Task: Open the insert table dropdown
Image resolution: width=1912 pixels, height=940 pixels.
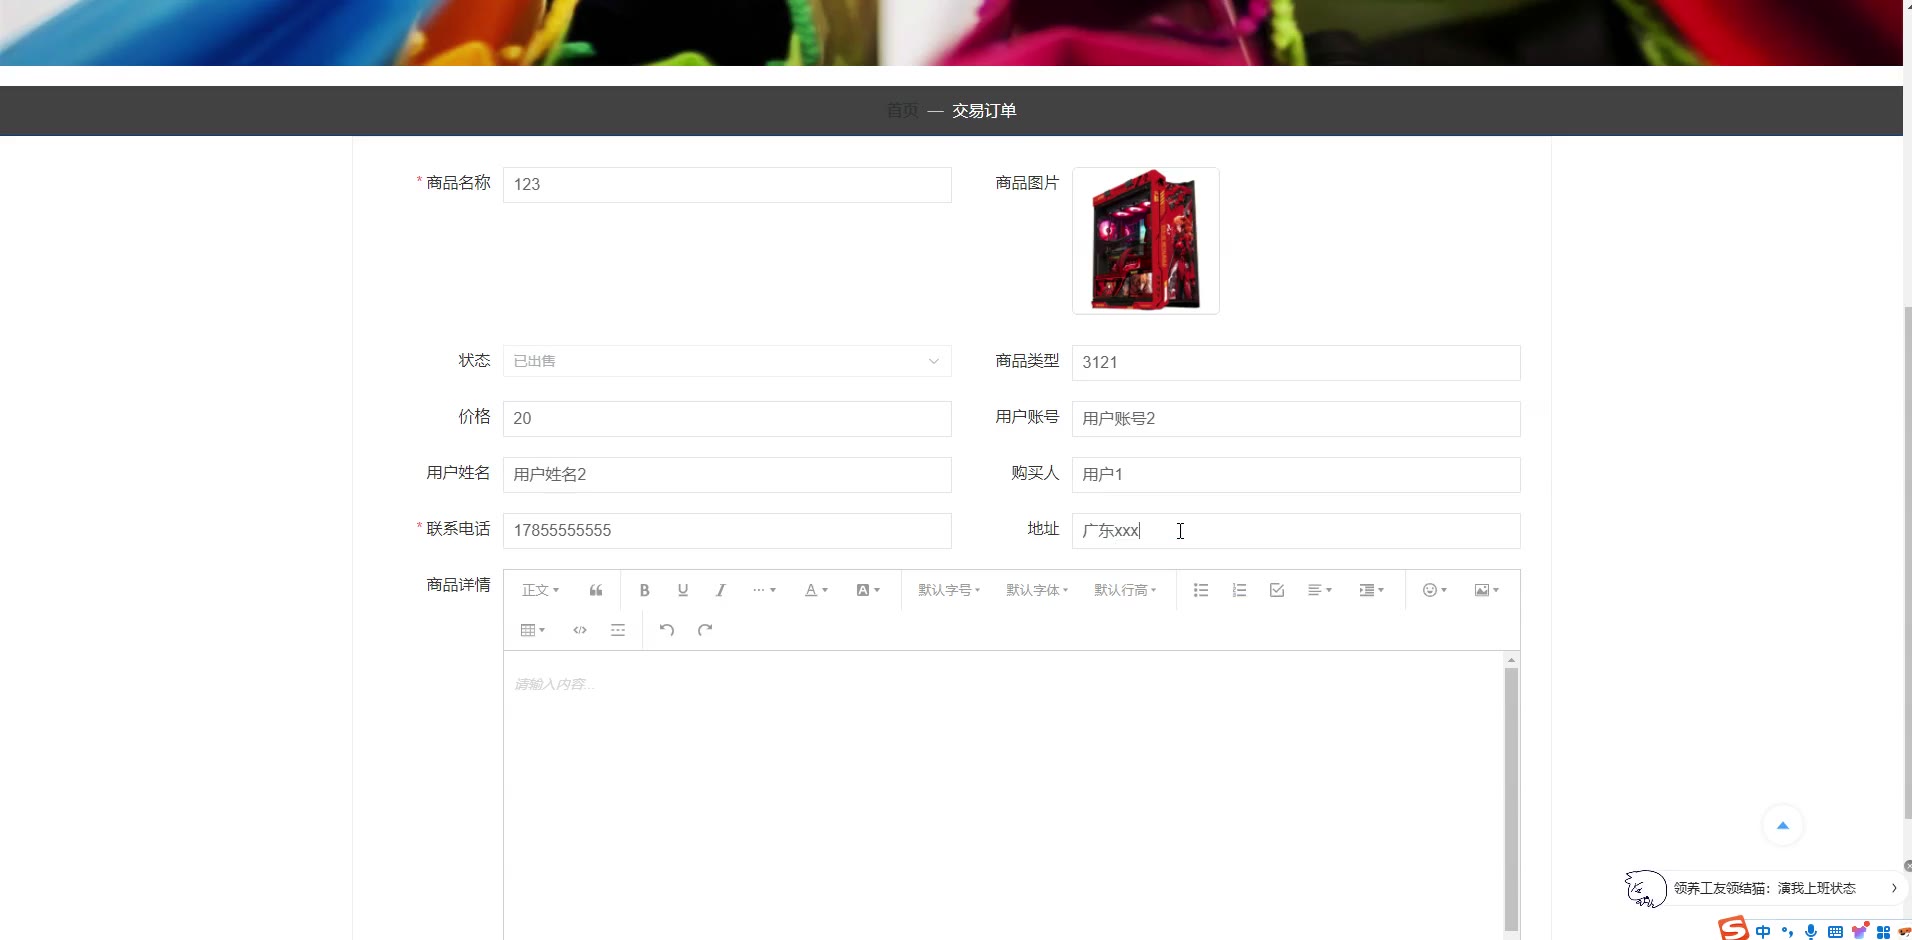Action: coord(533,630)
